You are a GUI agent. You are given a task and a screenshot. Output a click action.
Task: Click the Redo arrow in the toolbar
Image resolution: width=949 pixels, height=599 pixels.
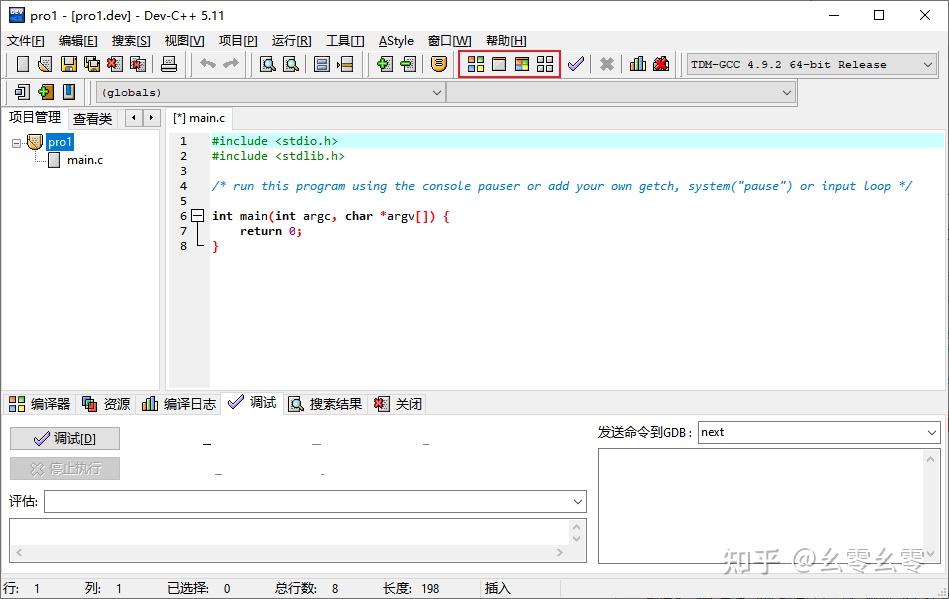click(x=231, y=64)
